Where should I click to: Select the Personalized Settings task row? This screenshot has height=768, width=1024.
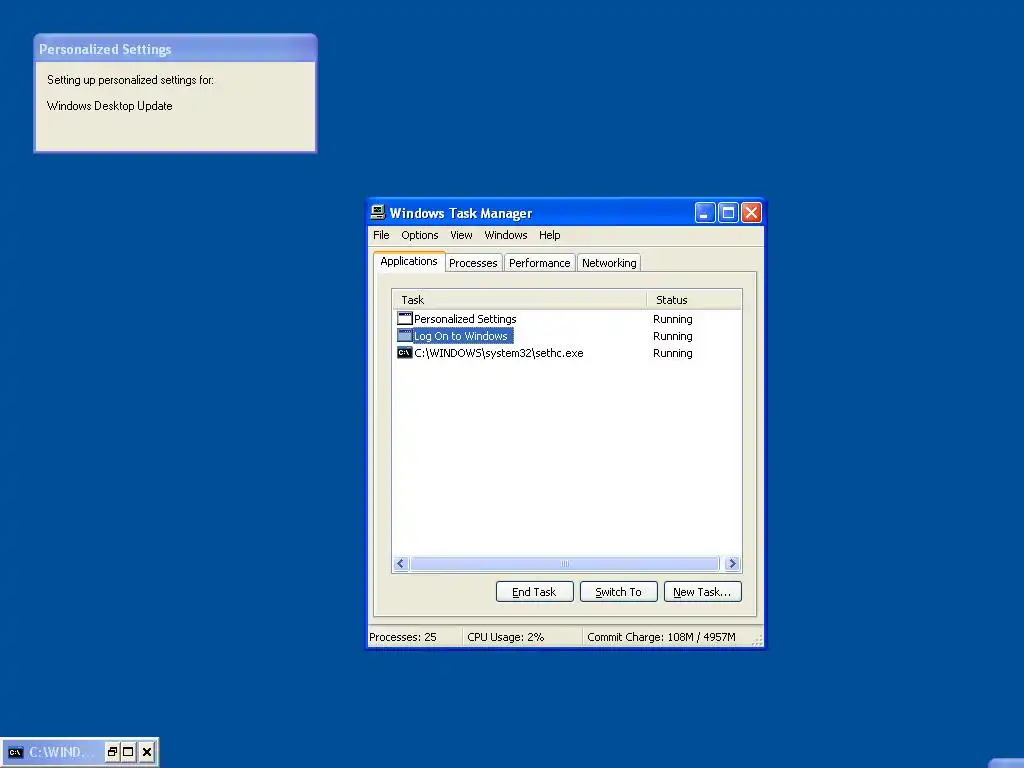pos(566,319)
